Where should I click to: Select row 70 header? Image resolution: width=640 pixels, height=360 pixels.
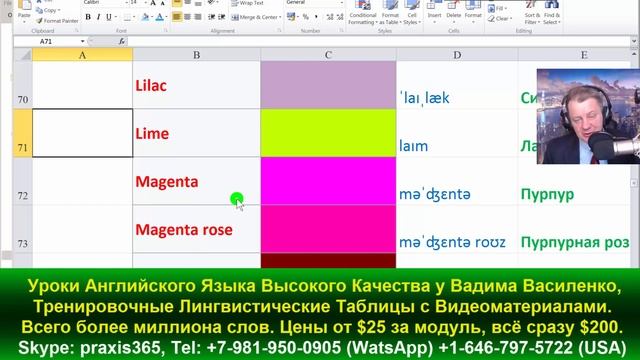pos(23,84)
